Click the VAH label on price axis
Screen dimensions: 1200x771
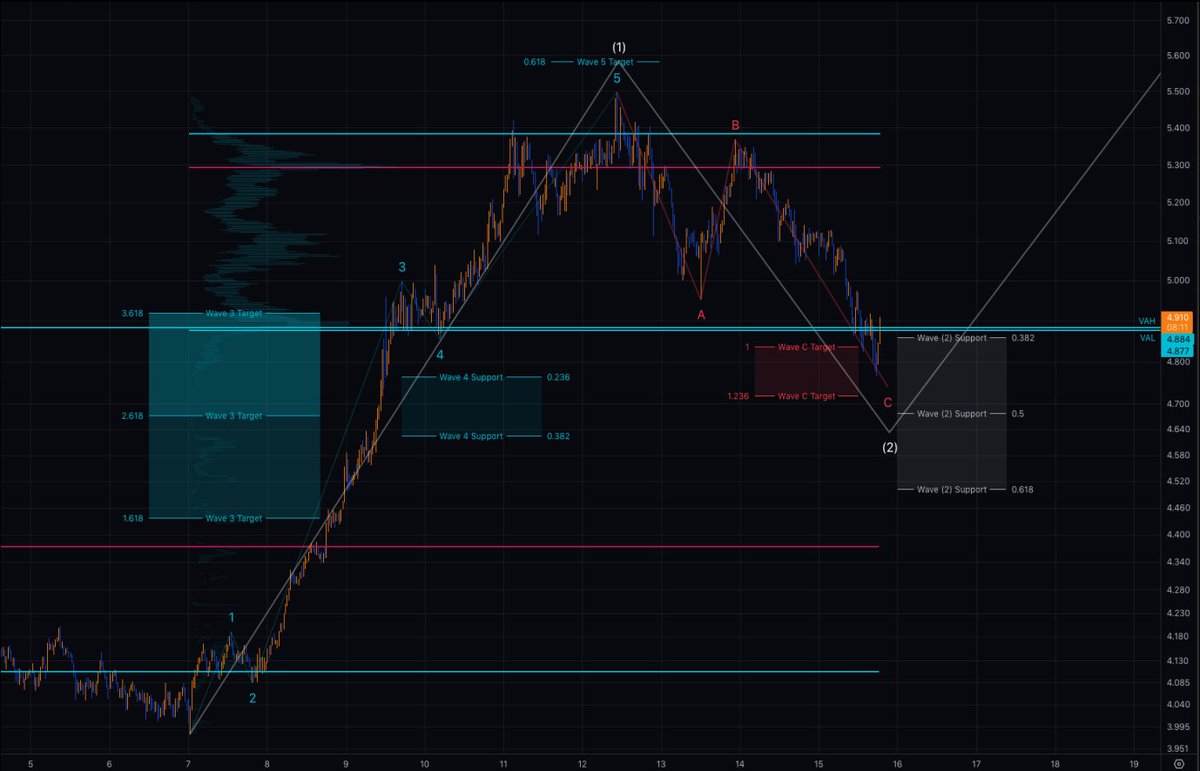point(1146,320)
